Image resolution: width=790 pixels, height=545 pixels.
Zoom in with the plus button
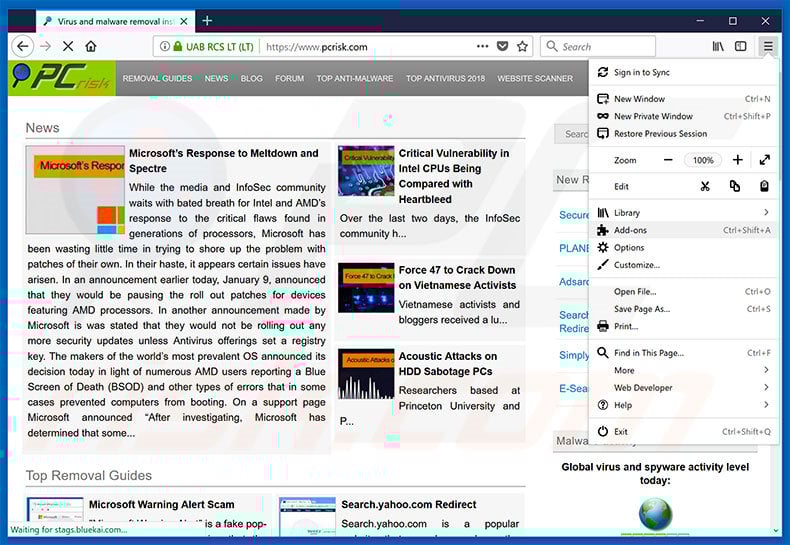[738, 160]
